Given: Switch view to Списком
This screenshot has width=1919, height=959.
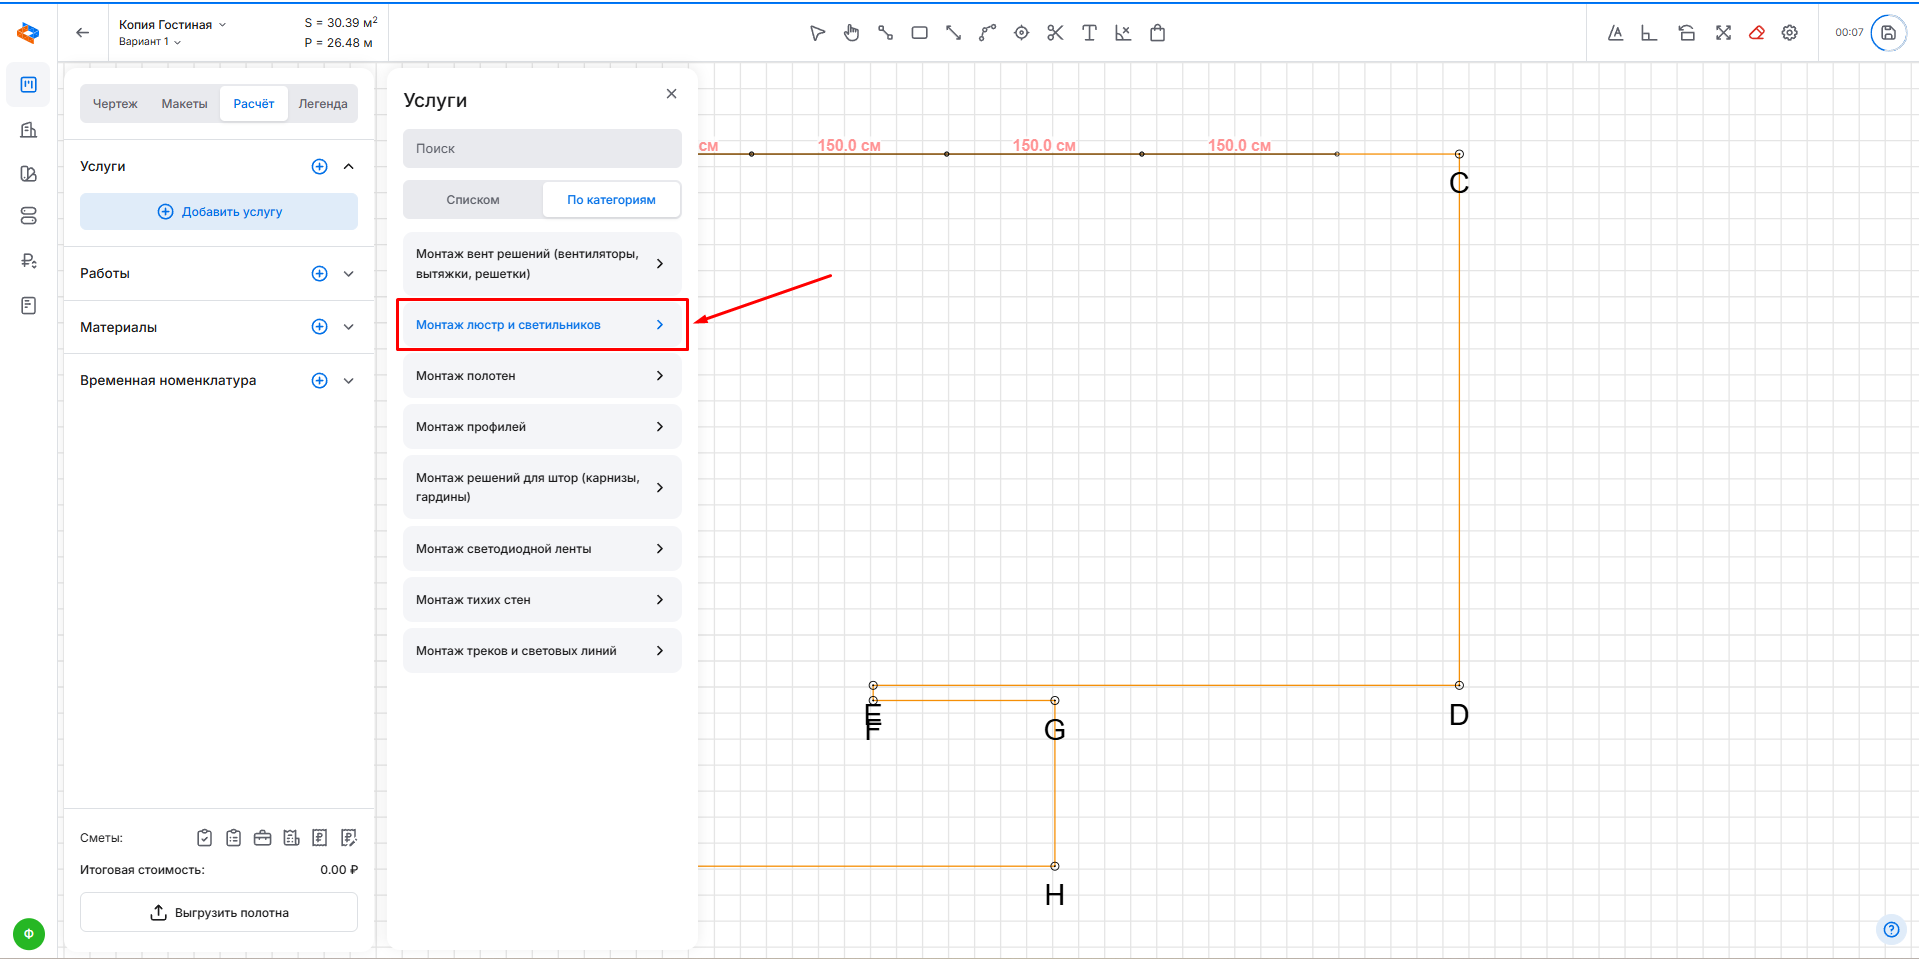Looking at the screenshot, I should click(473, 200).
